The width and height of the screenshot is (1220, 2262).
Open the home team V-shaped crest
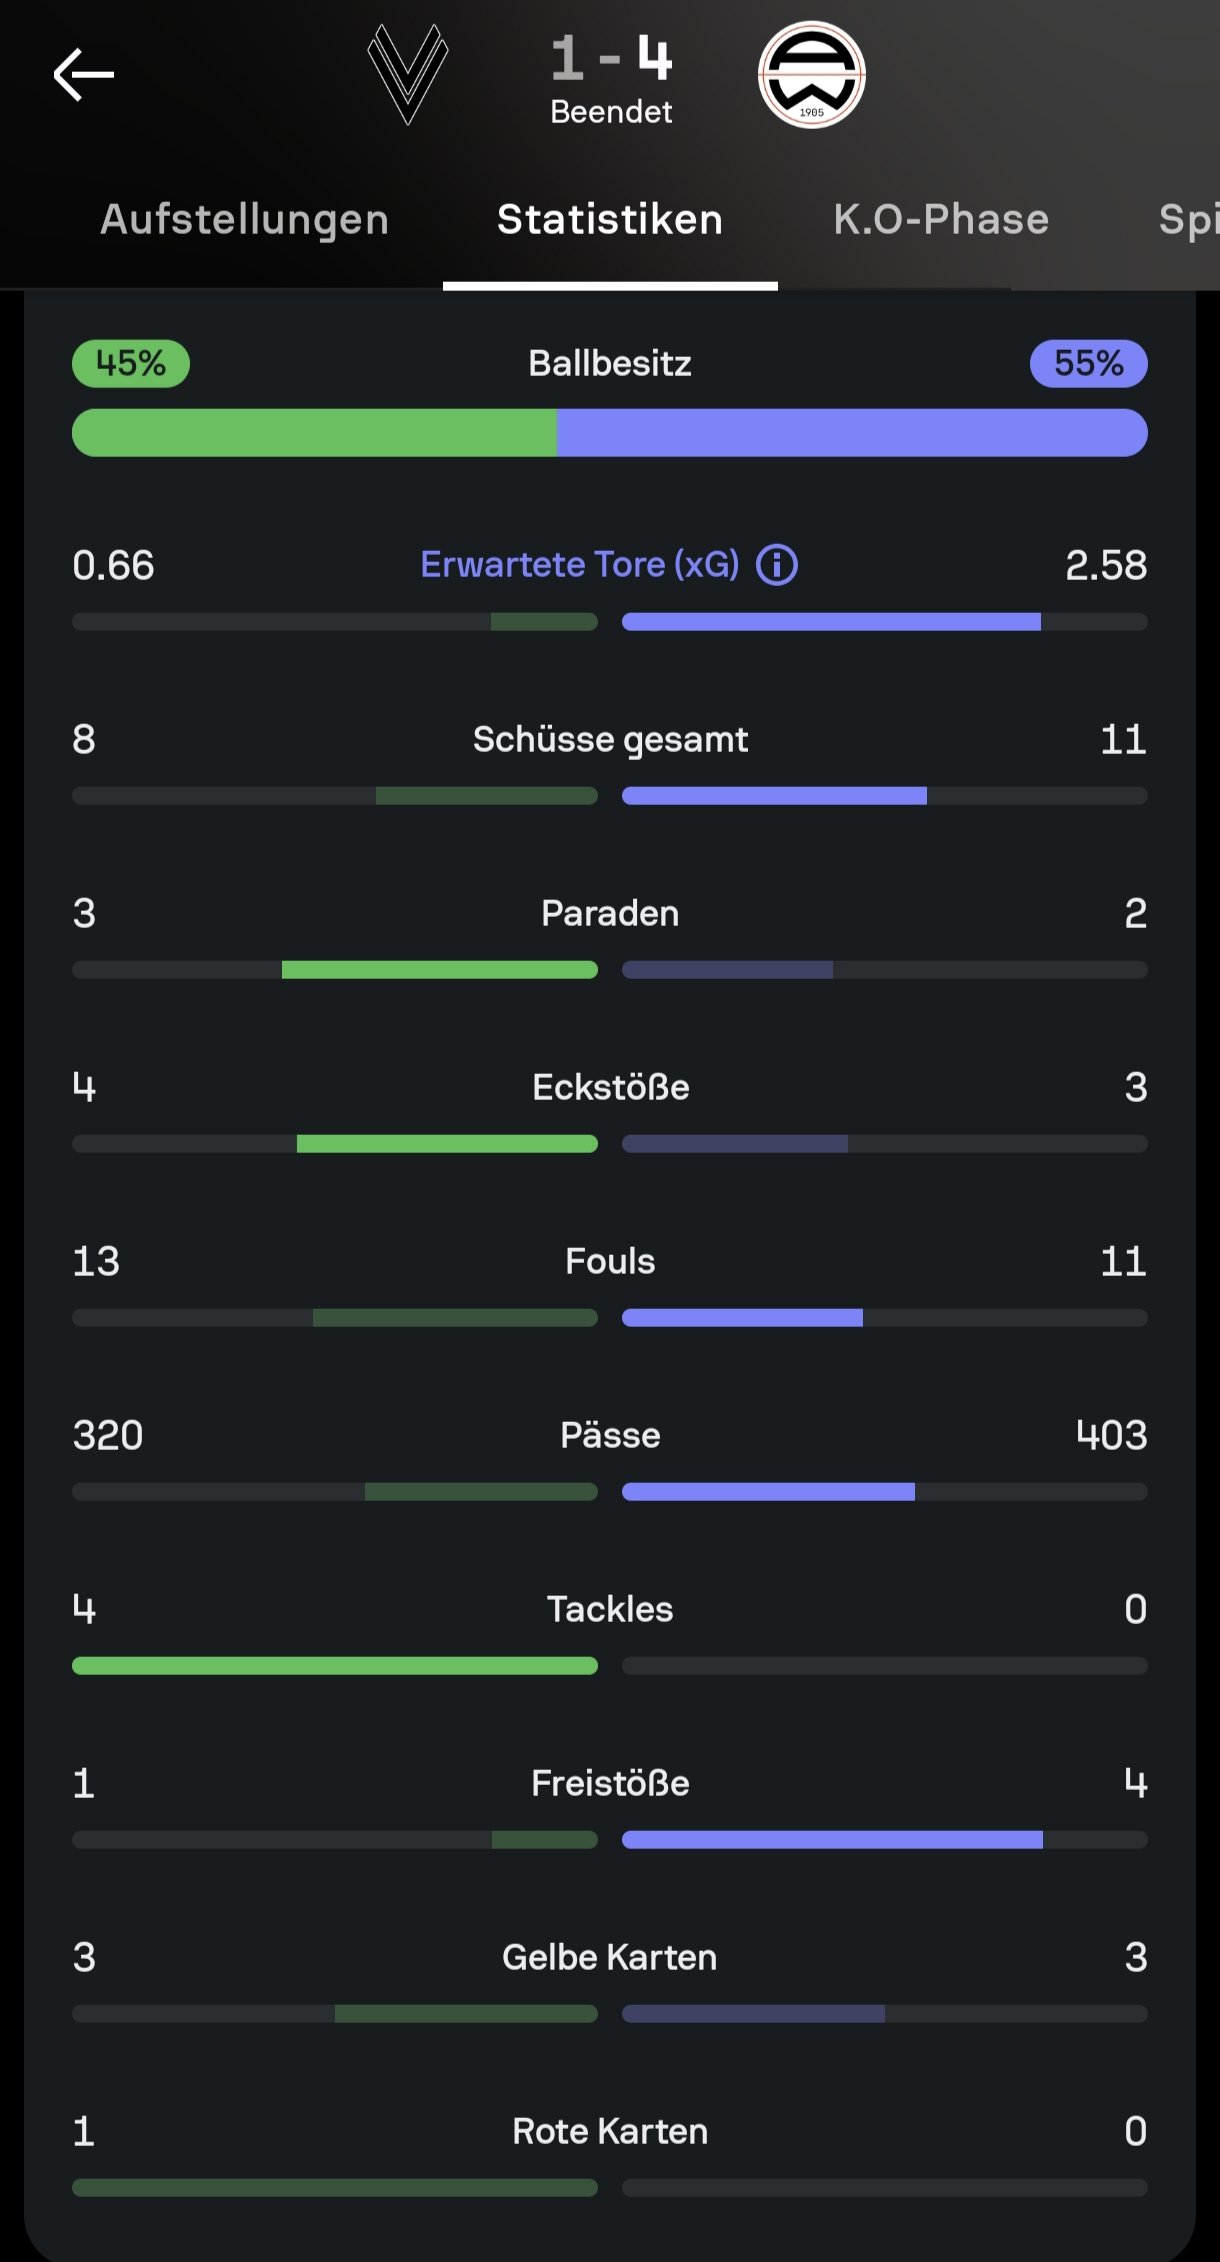click(407, 75)
